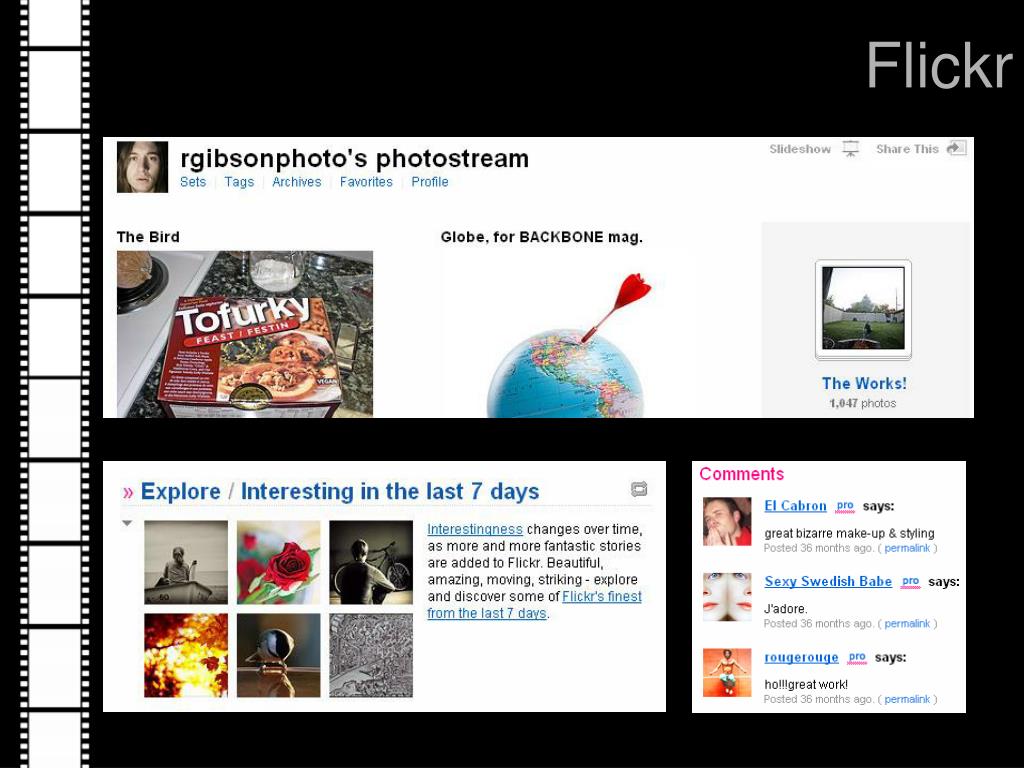This screenshot has height=768, width=1024.
Task: Click the J'adore. comment text
Action: 786,609
